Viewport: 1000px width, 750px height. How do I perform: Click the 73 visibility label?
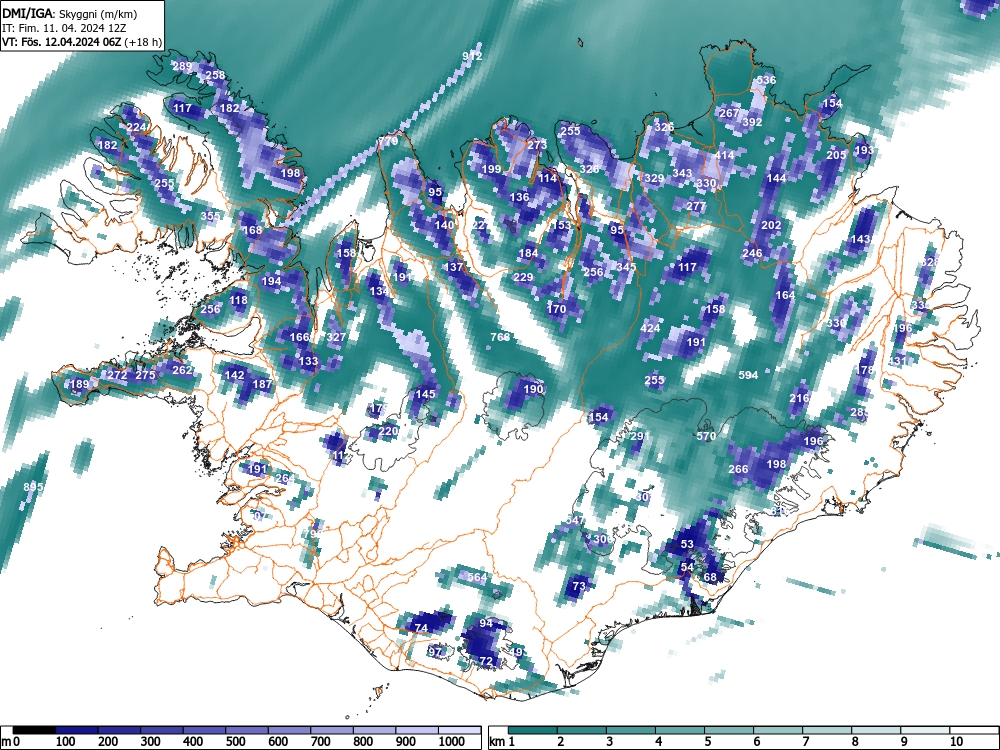[579, 586]
